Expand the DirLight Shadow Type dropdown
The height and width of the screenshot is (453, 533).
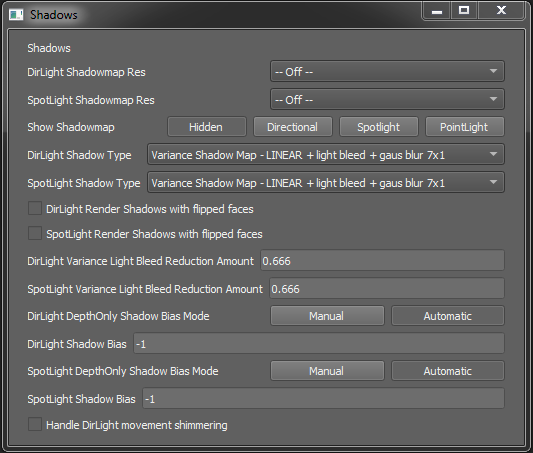[326, 155]
